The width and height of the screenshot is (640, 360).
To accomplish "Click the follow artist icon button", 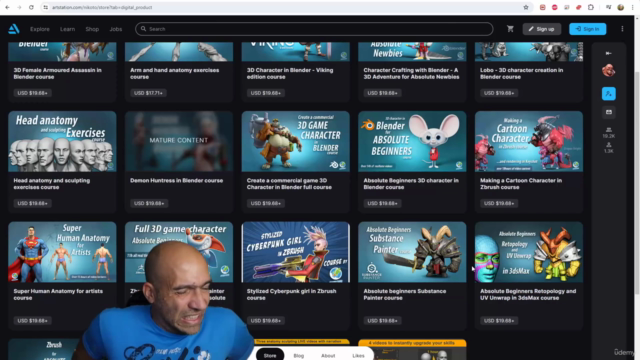I will pyautogui.click(x=609, y=94).
